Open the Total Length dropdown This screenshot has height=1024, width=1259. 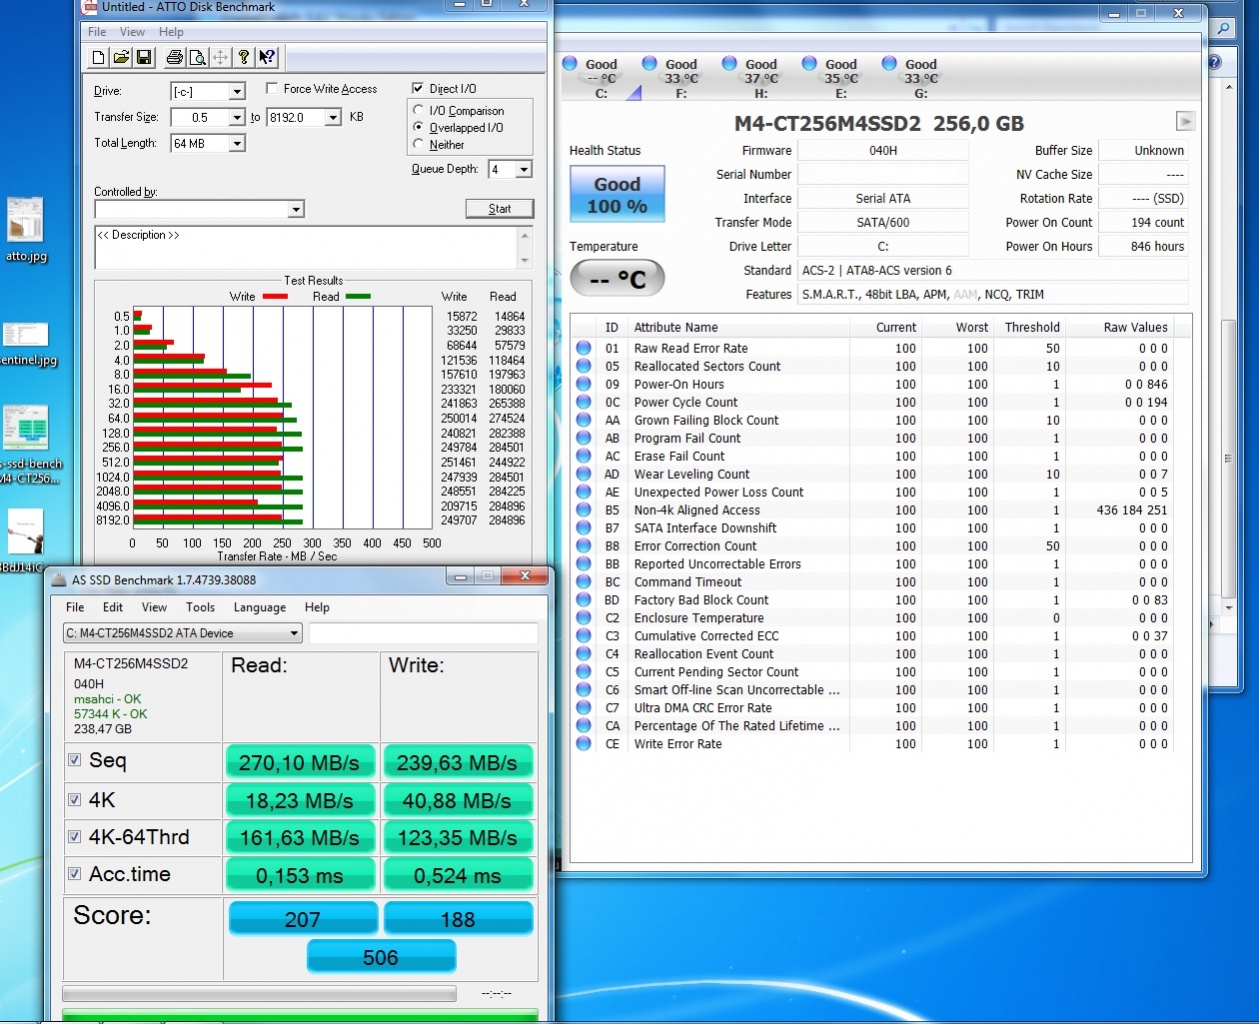click(237, 144)
